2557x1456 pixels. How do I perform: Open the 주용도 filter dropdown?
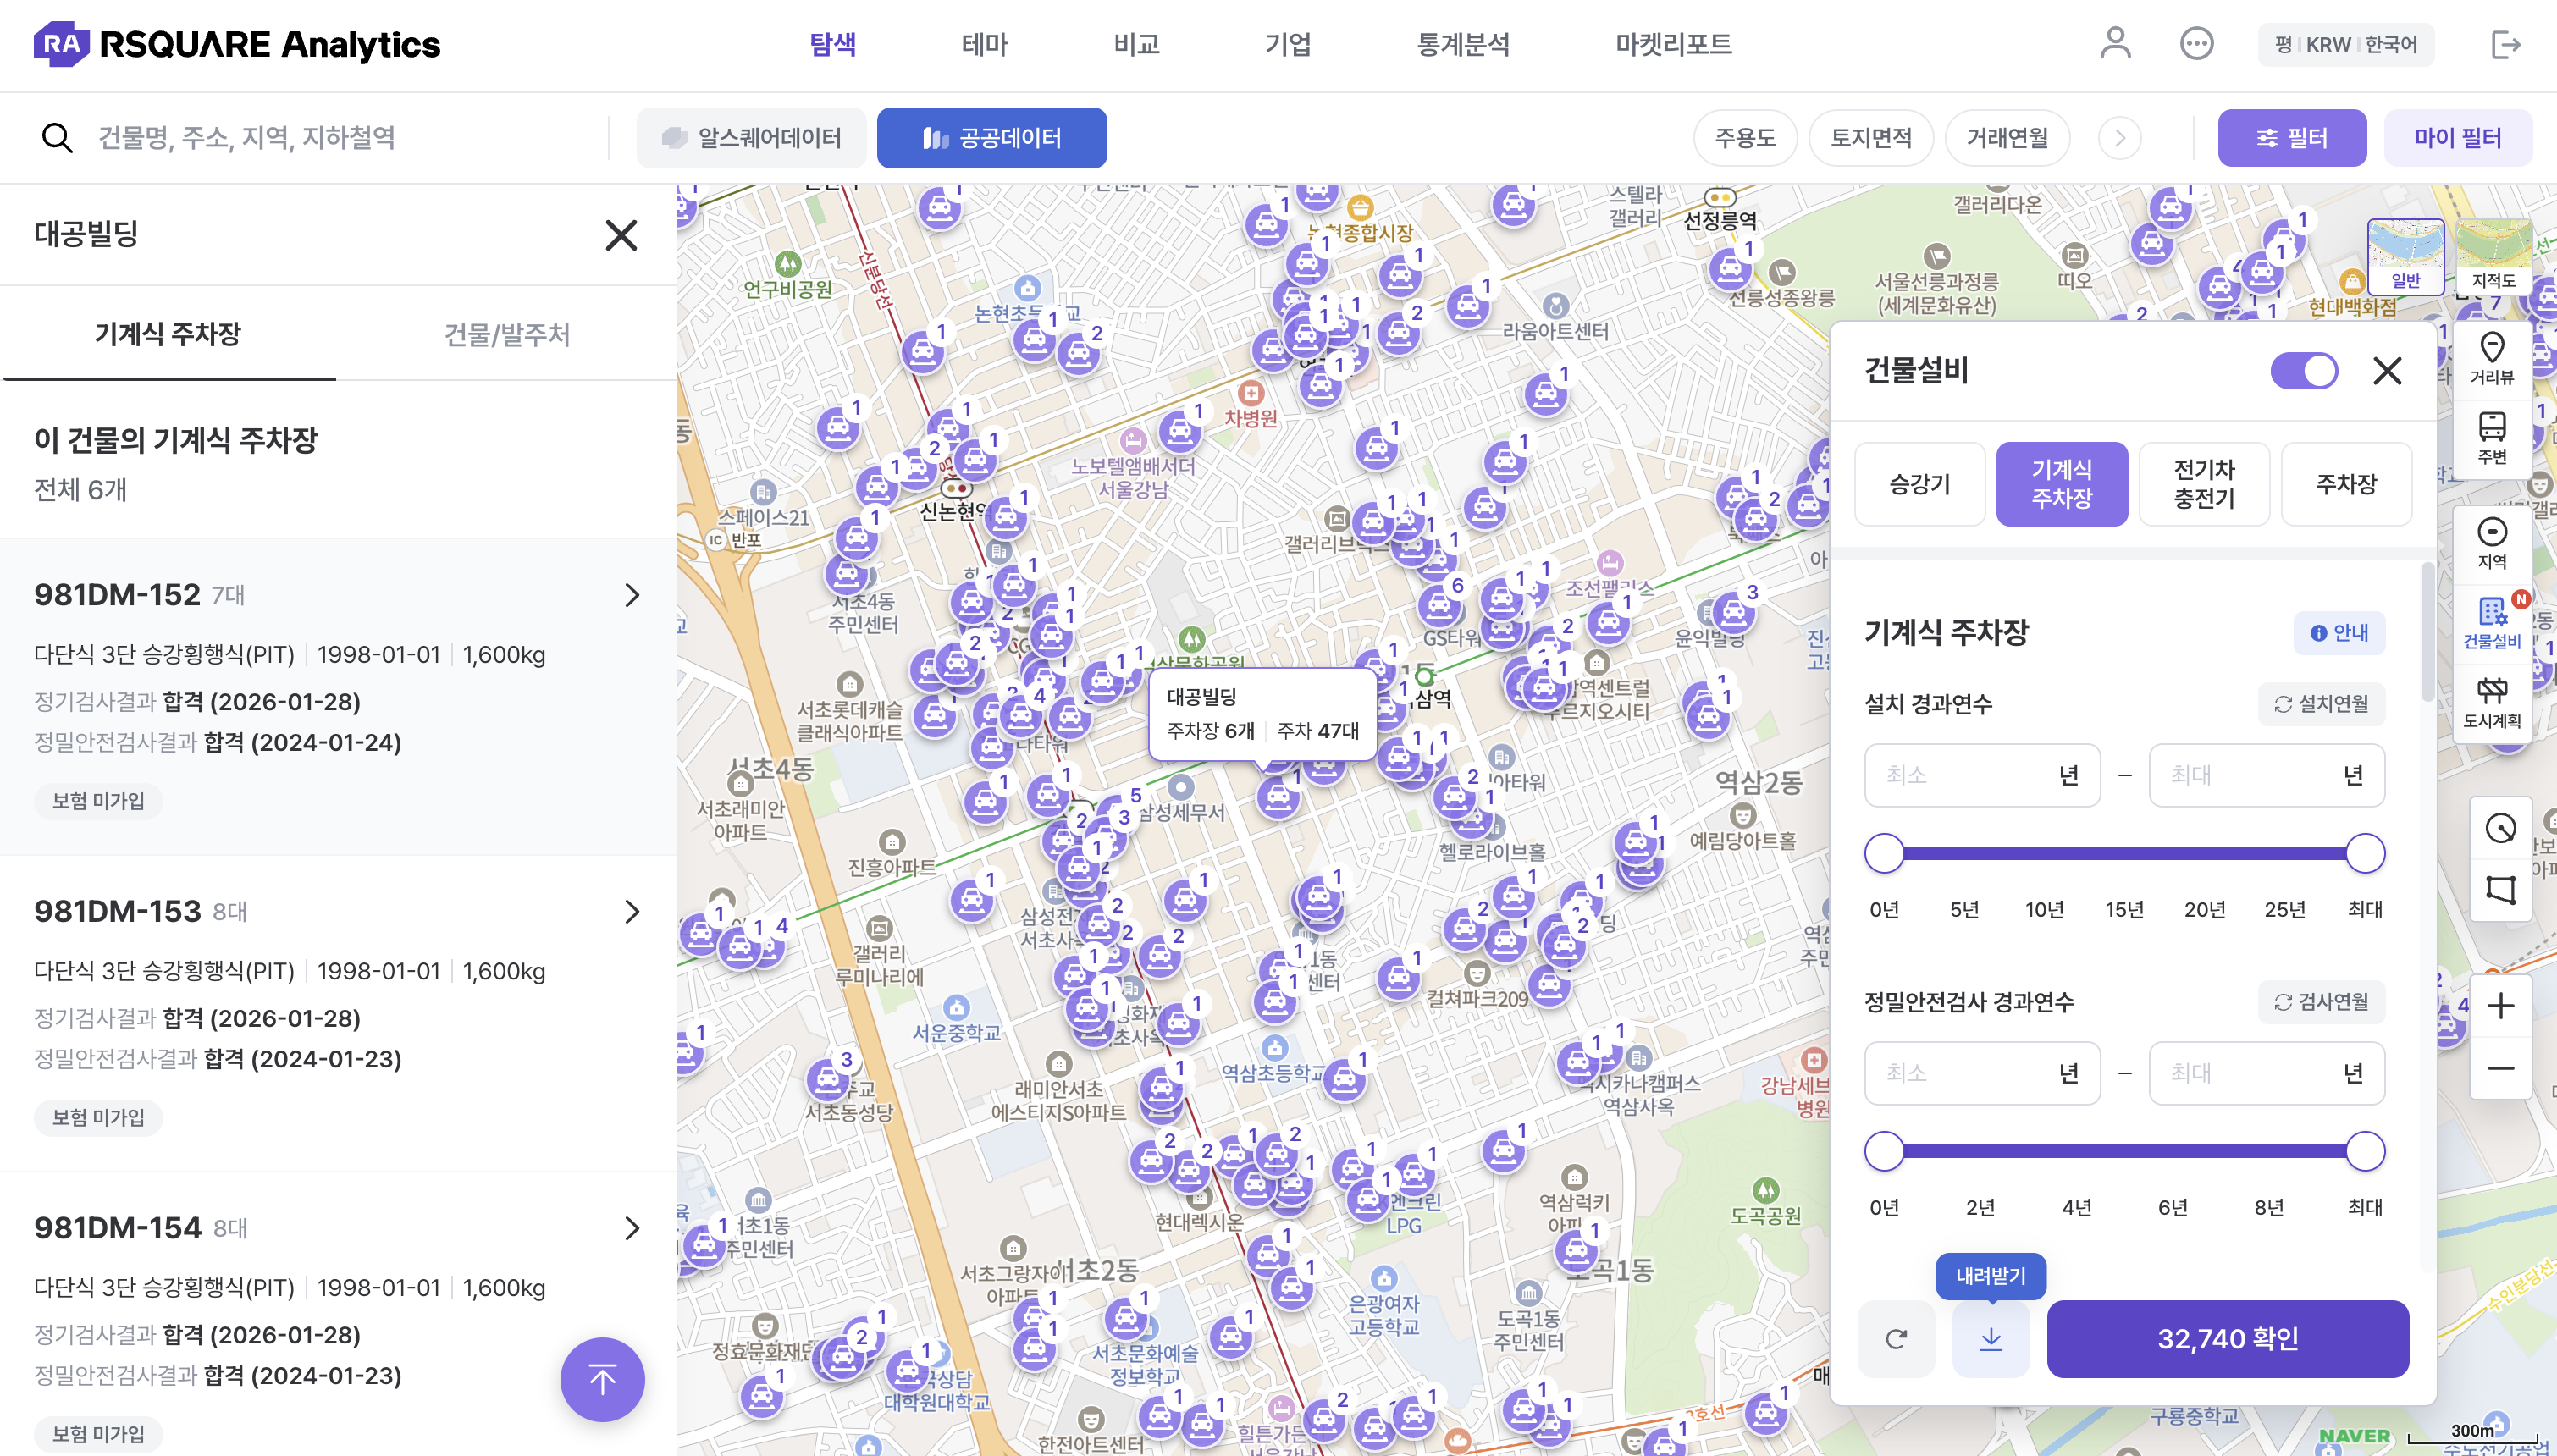[1745, 138]
